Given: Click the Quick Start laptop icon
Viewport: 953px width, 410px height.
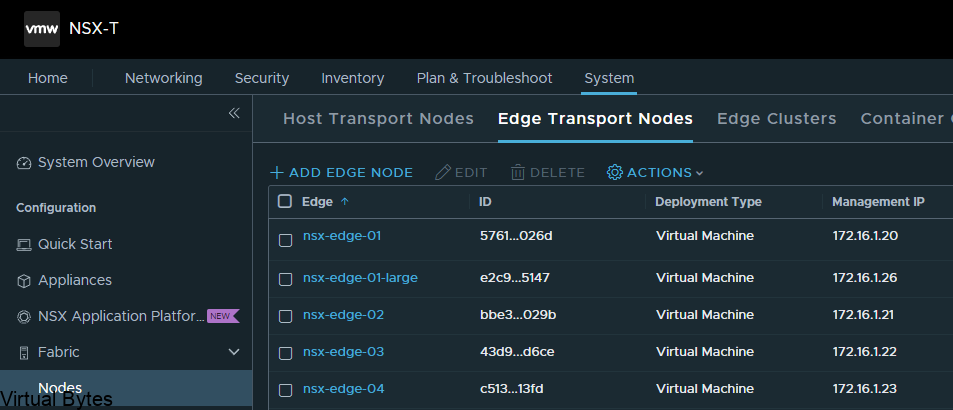Looking at the screenshot, I should tap(24, 245).
